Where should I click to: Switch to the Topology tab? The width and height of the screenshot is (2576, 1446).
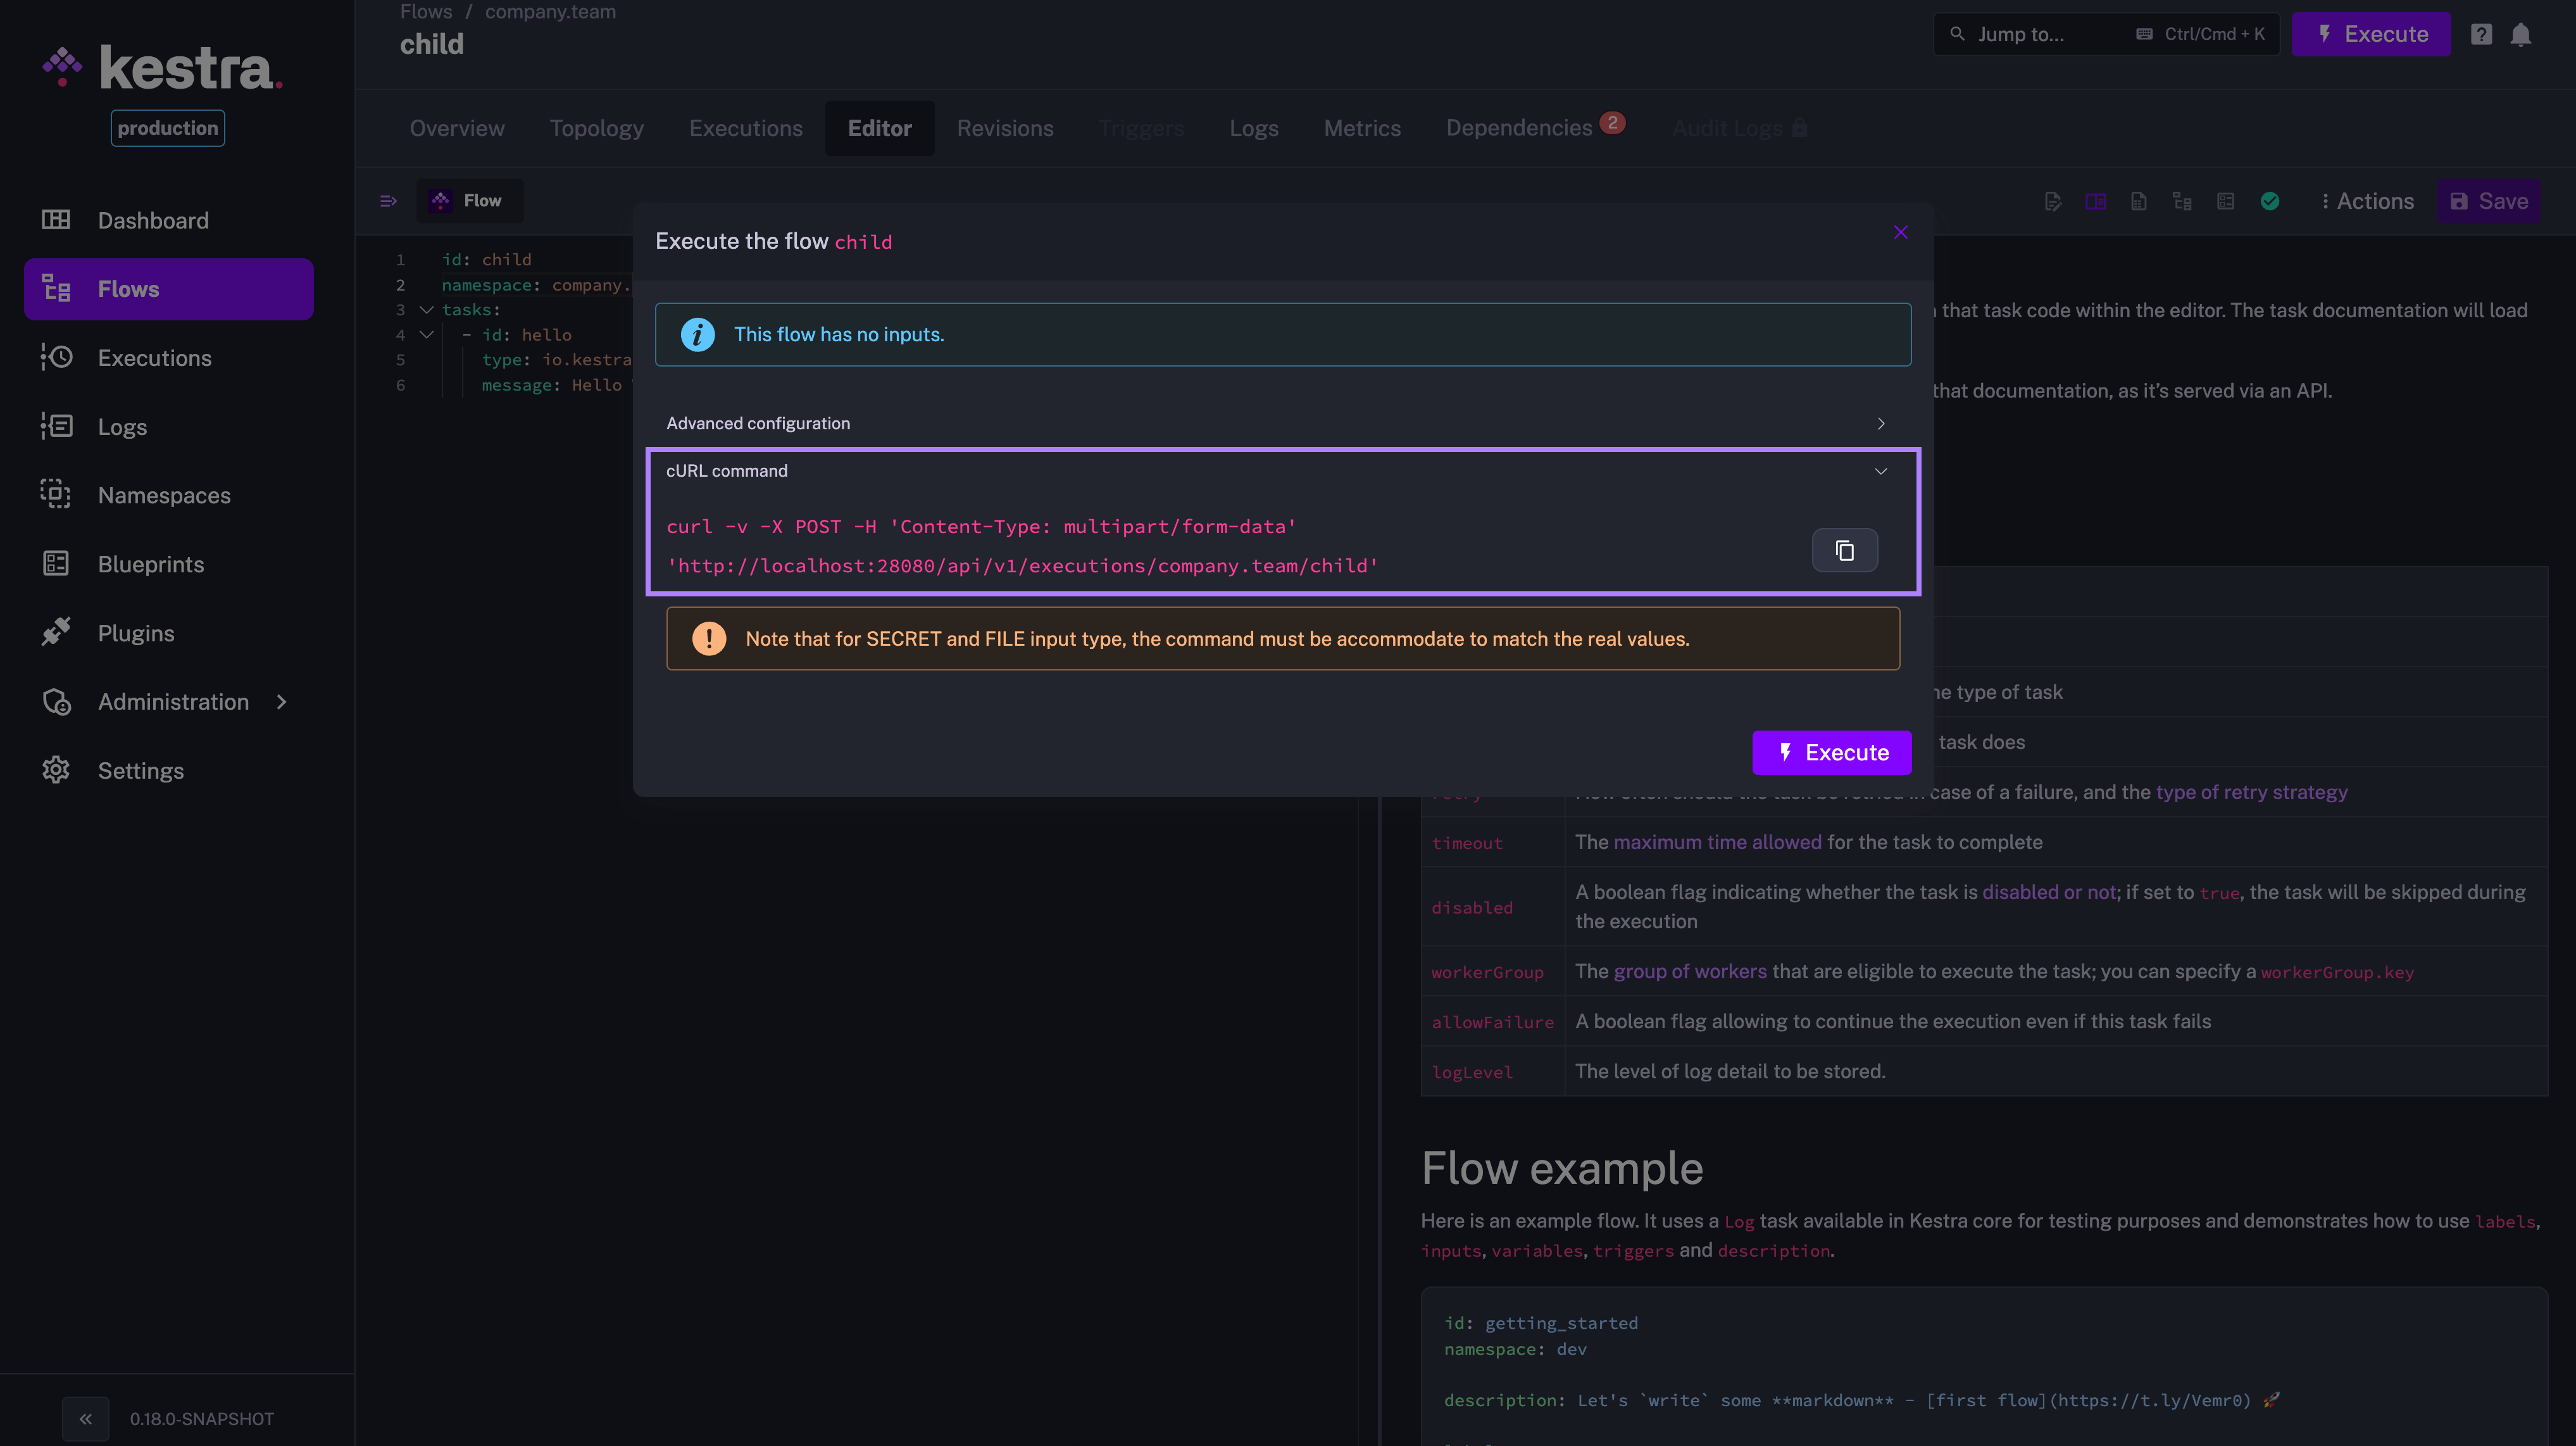[596, 128]
